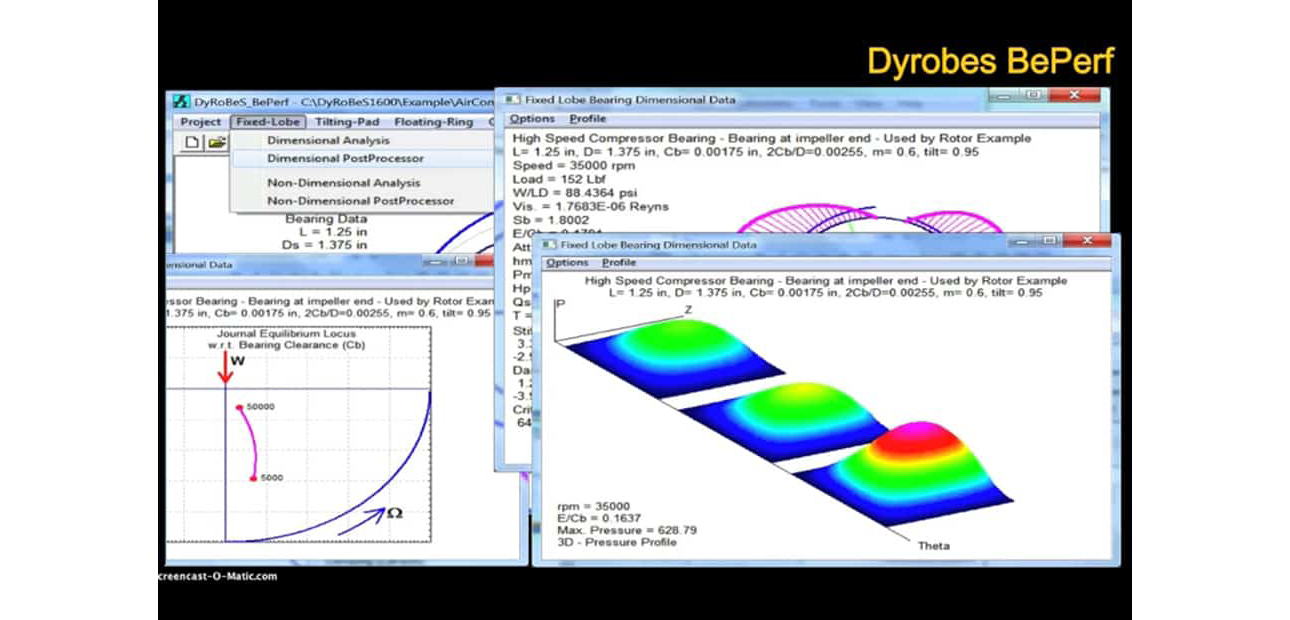1290x620 pixels.
Task: Open the Floating-Ring menu
Action: click(x=434, y=122)
